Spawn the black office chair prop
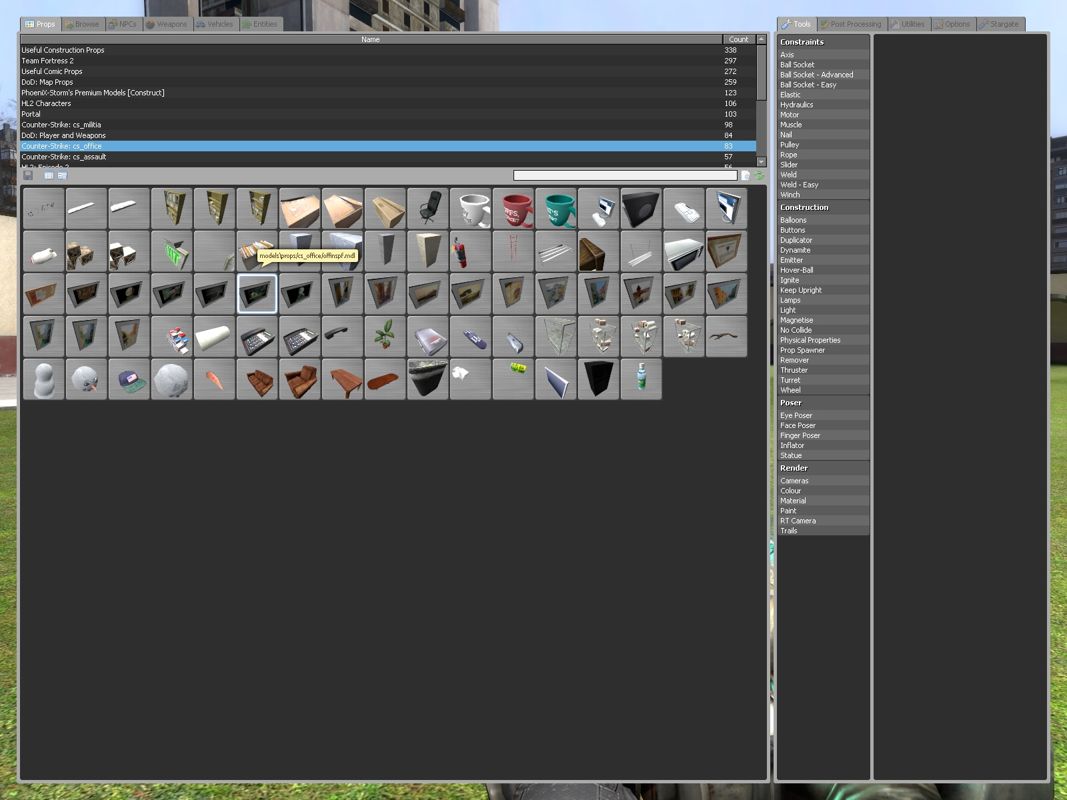 pos(428,208)
